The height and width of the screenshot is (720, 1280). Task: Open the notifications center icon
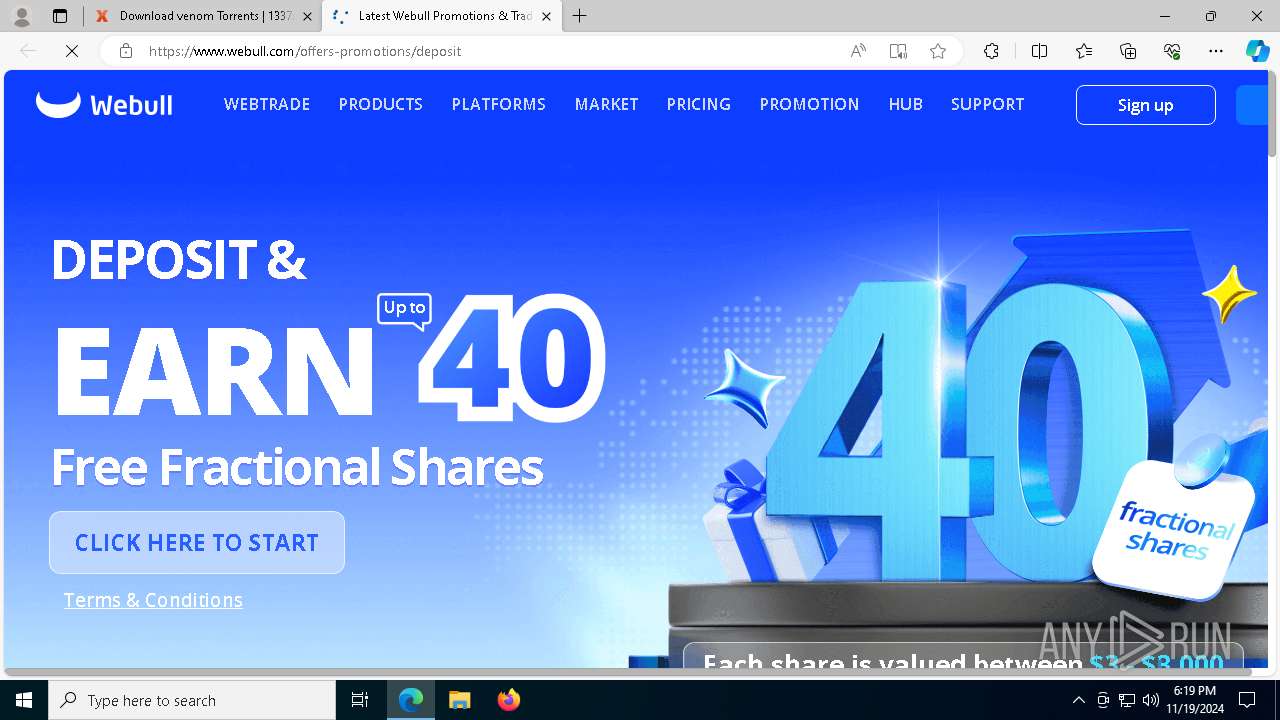[1247, 700]
